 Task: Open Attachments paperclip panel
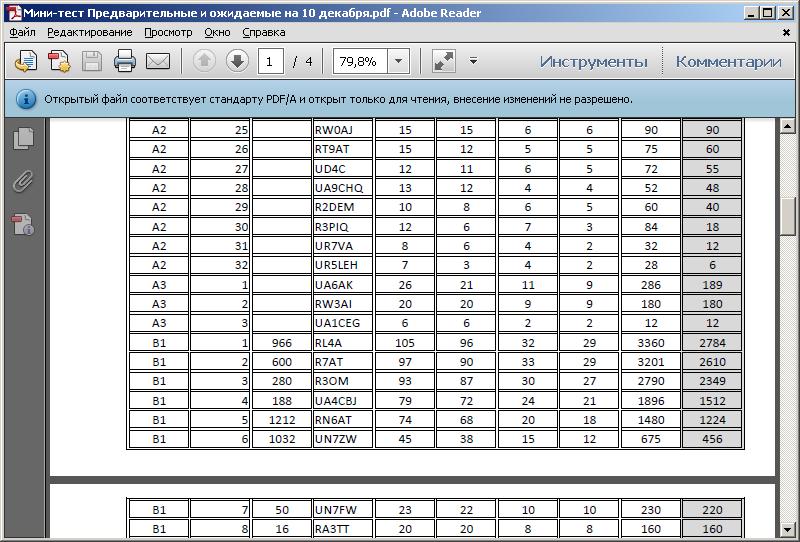point(23,181)
